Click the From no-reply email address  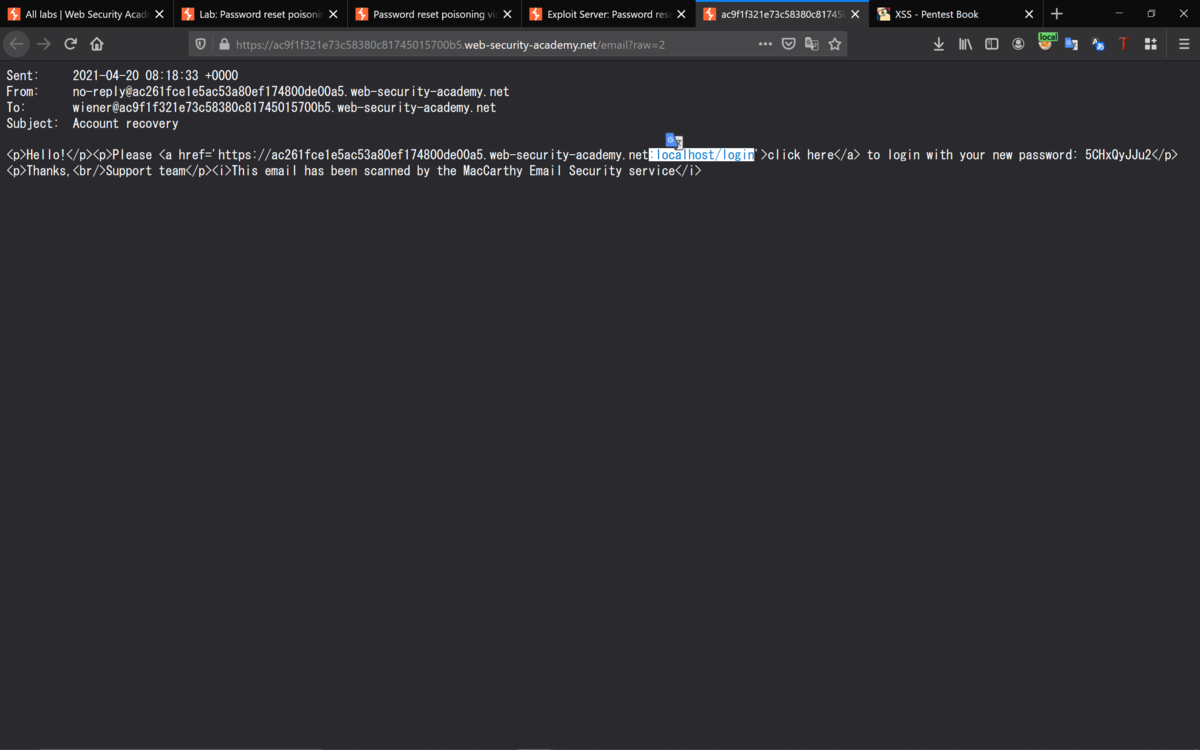tap(291, 92)
